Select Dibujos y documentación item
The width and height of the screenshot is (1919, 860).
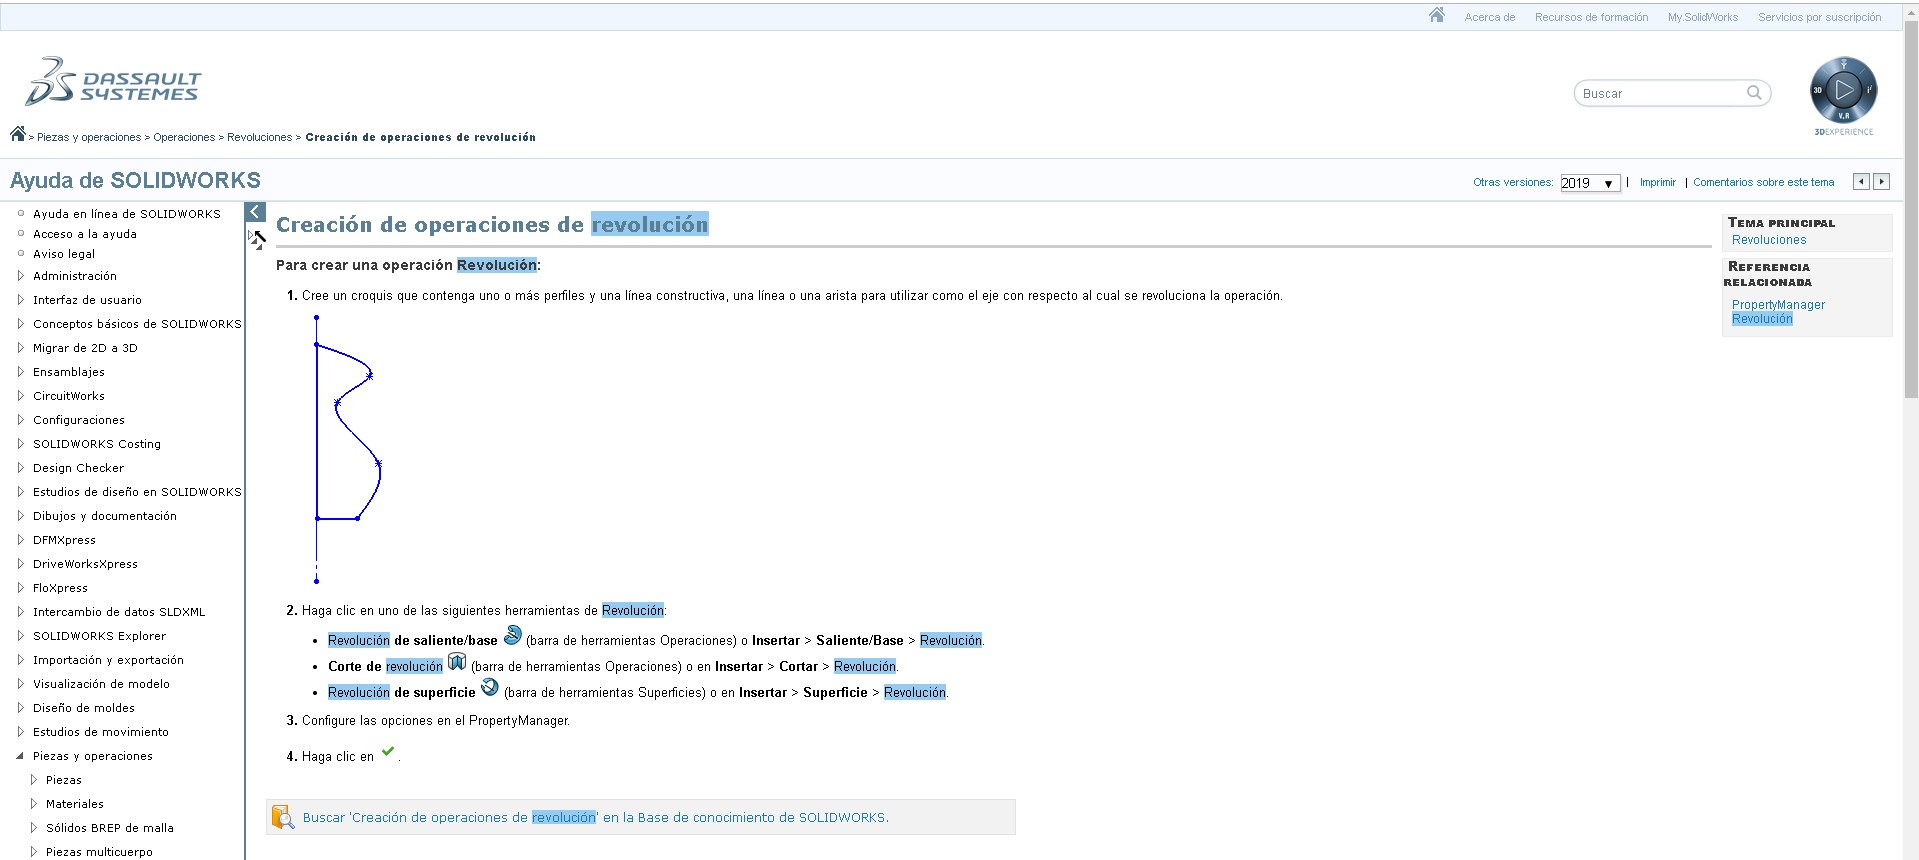(105, 515)
